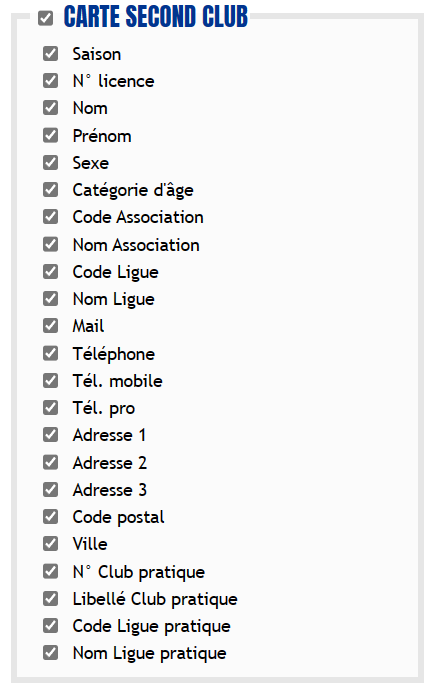Disable the Sexe field checkbox
Screen dimensions: 433x698
51,162
